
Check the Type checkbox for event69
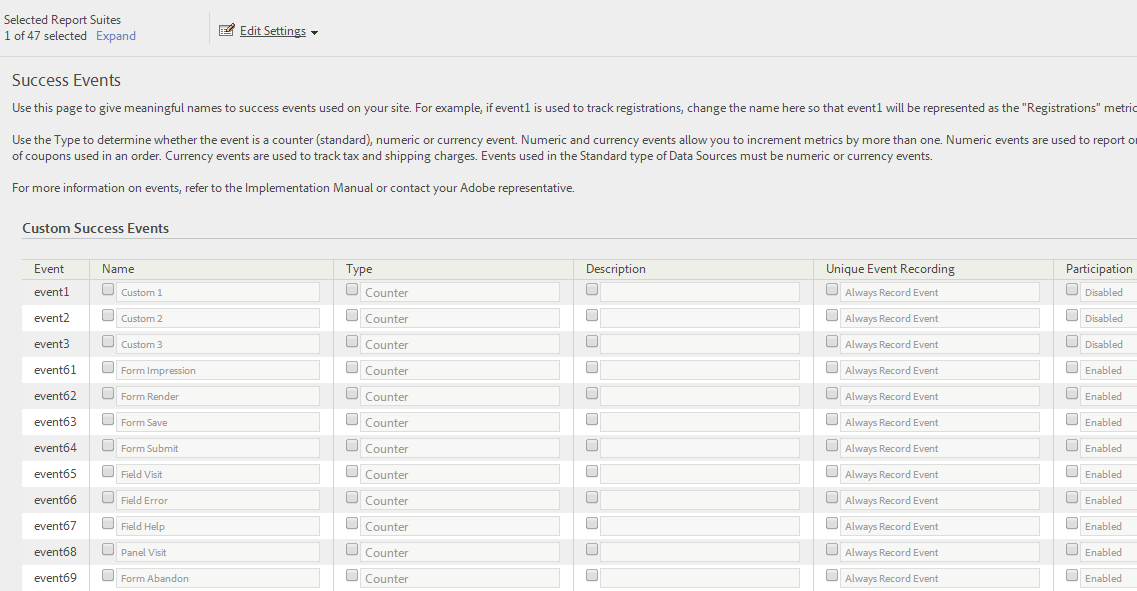[x=352, y=574]
